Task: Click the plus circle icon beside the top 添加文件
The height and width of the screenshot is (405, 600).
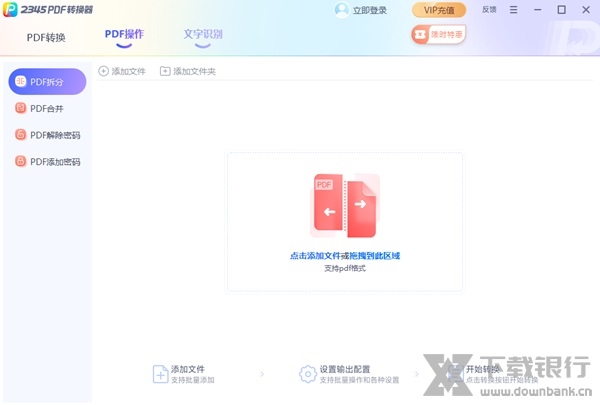Action: click(103, 71)
